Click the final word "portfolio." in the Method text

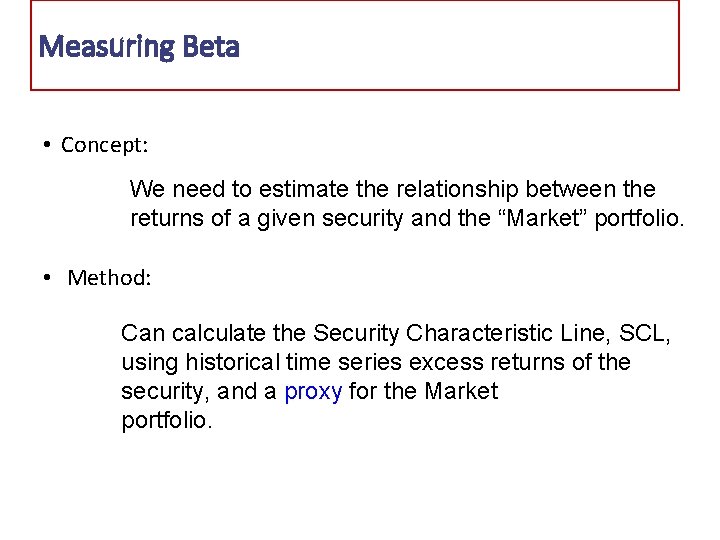click(x=167, y=421)
